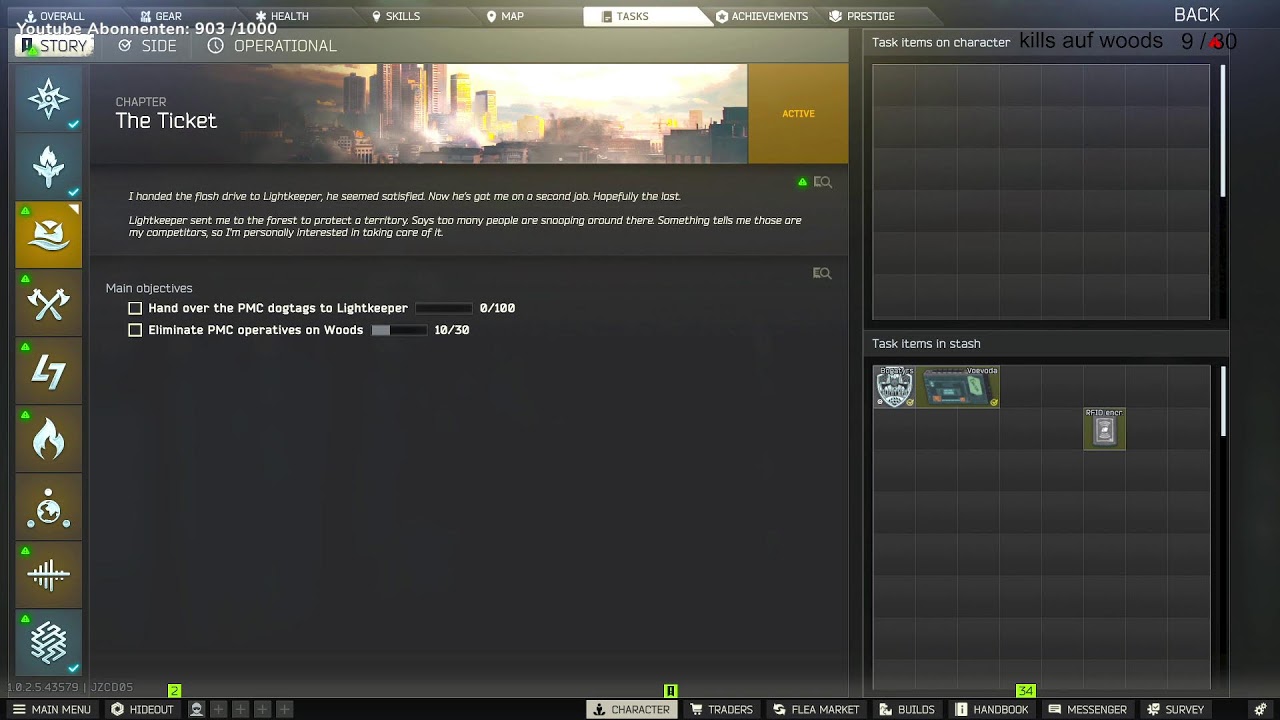Click the ACTIVE status label on banner

pos(798,114)
